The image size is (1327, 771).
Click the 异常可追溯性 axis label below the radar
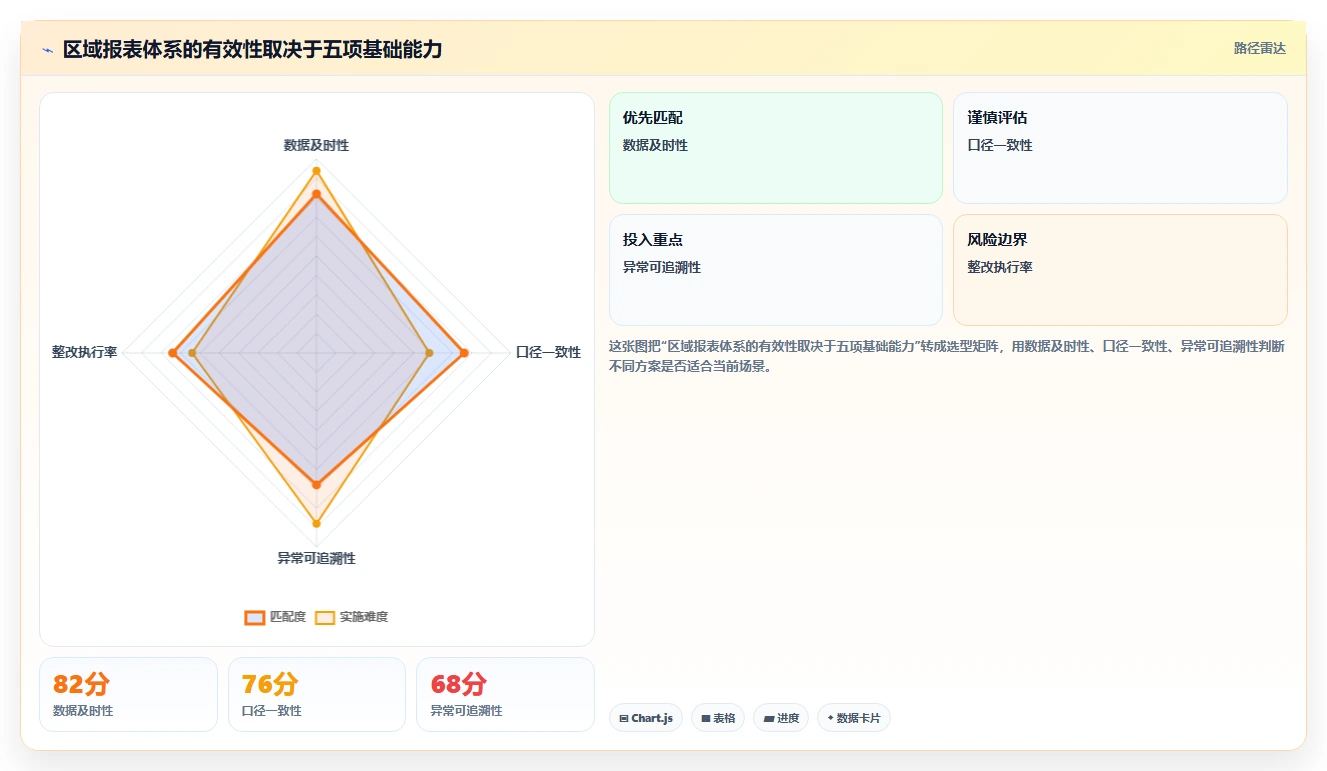pos(316,558)
